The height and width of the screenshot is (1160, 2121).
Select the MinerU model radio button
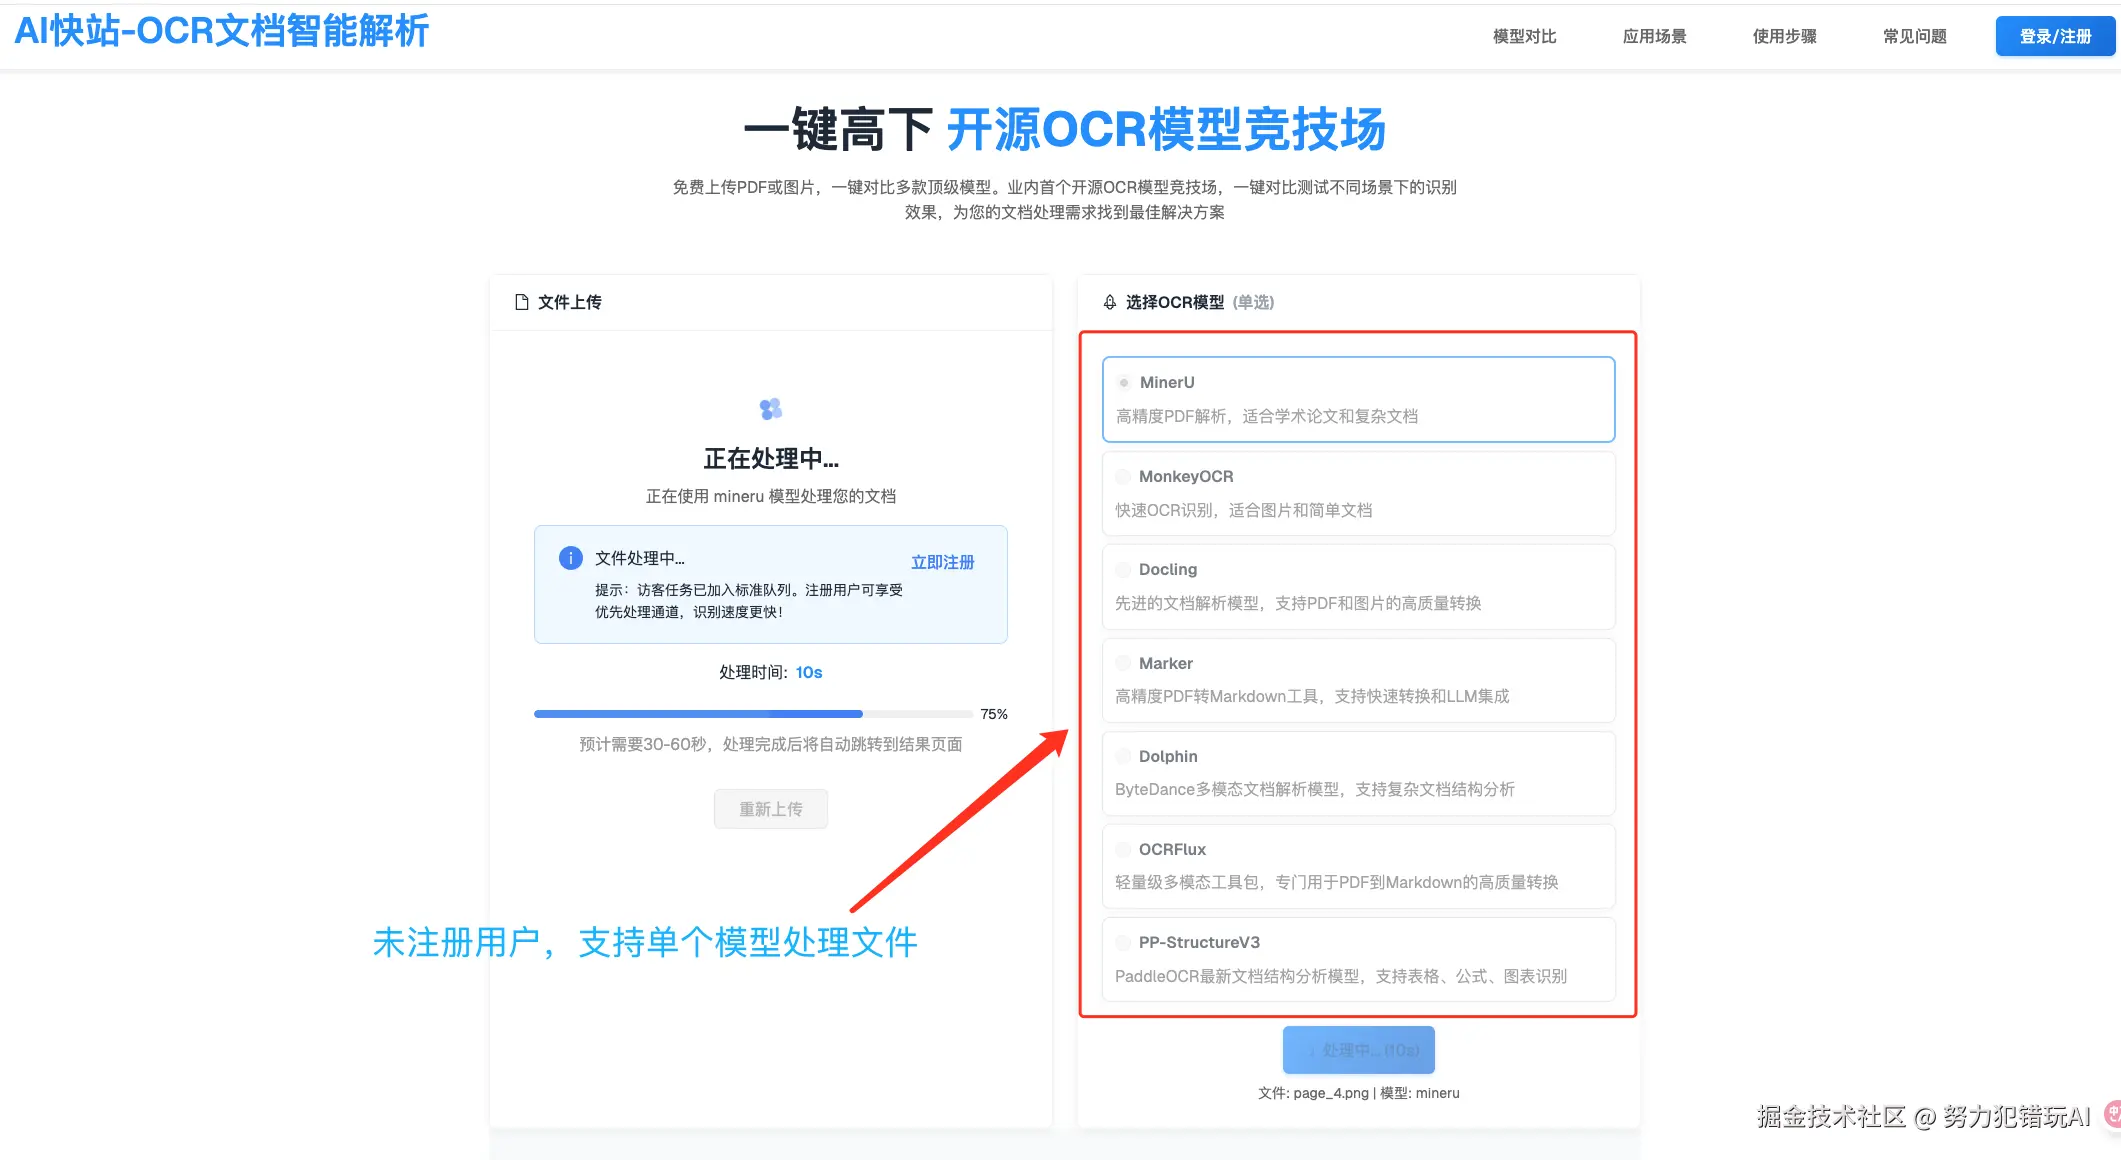(1122, 381)
